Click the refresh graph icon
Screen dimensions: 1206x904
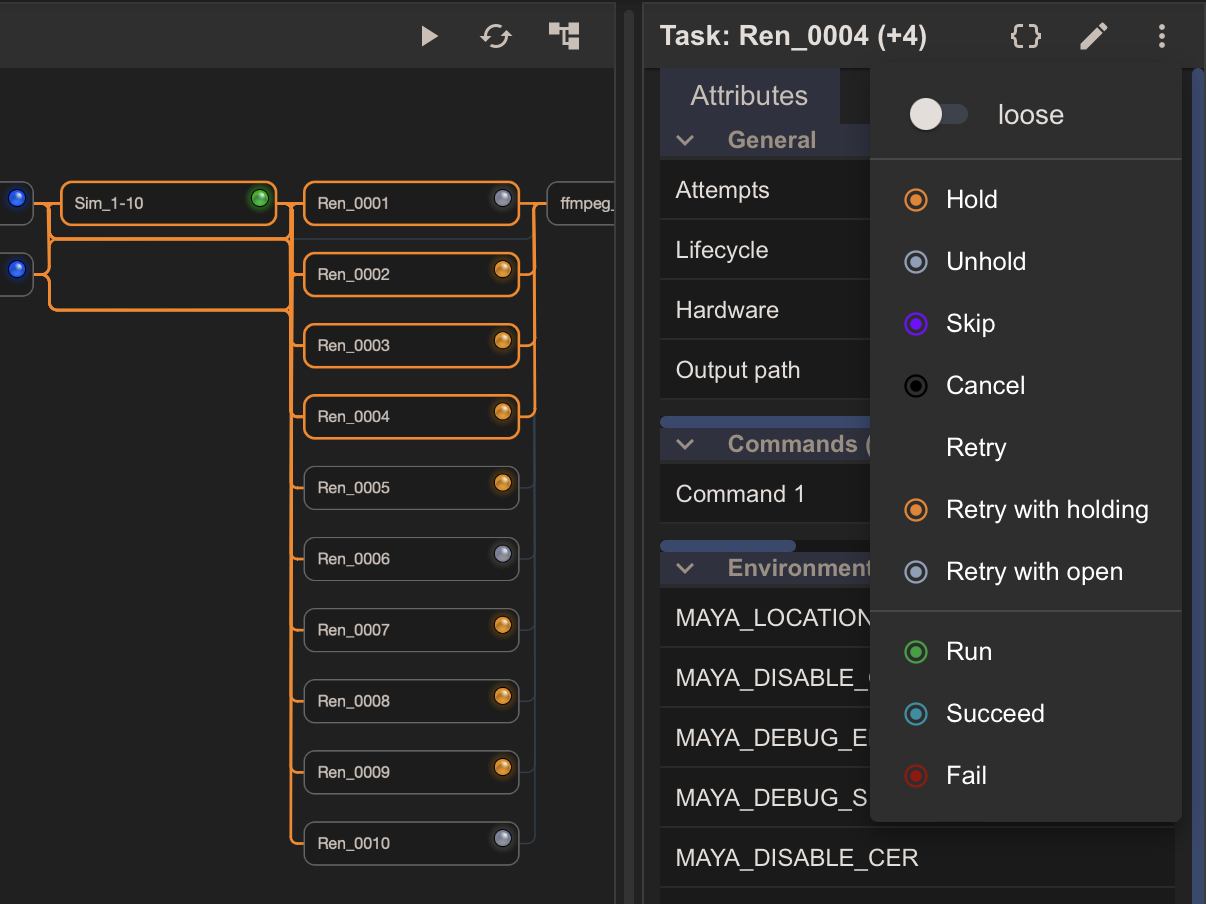point(496,37)
